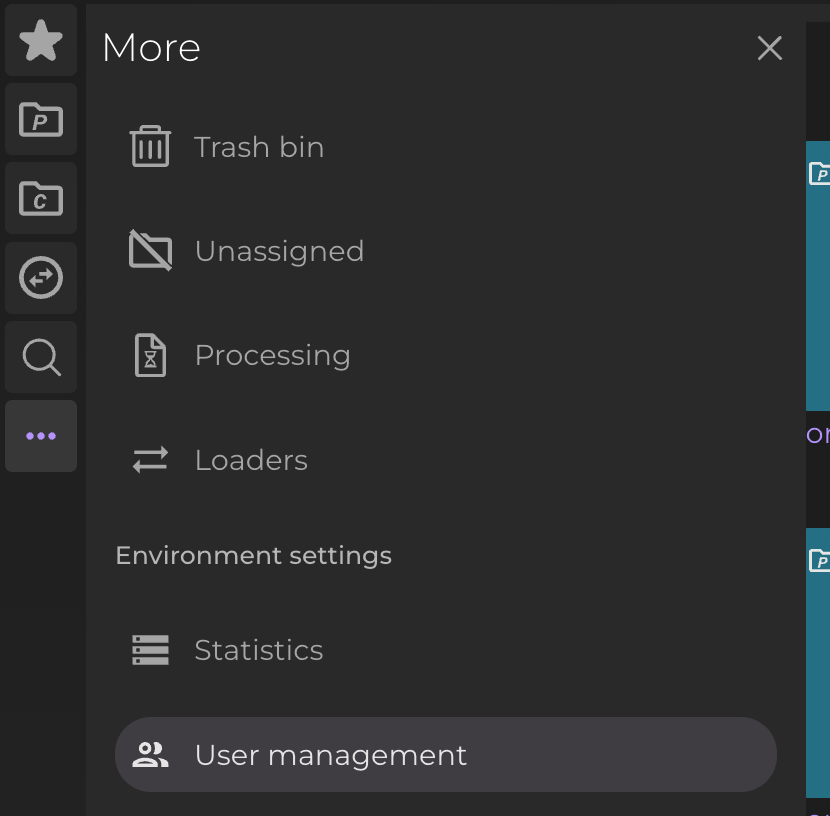Click the C folder icon in sidebar
The width and height of the screenshot is (830, 816).
[x=41, y=199]
